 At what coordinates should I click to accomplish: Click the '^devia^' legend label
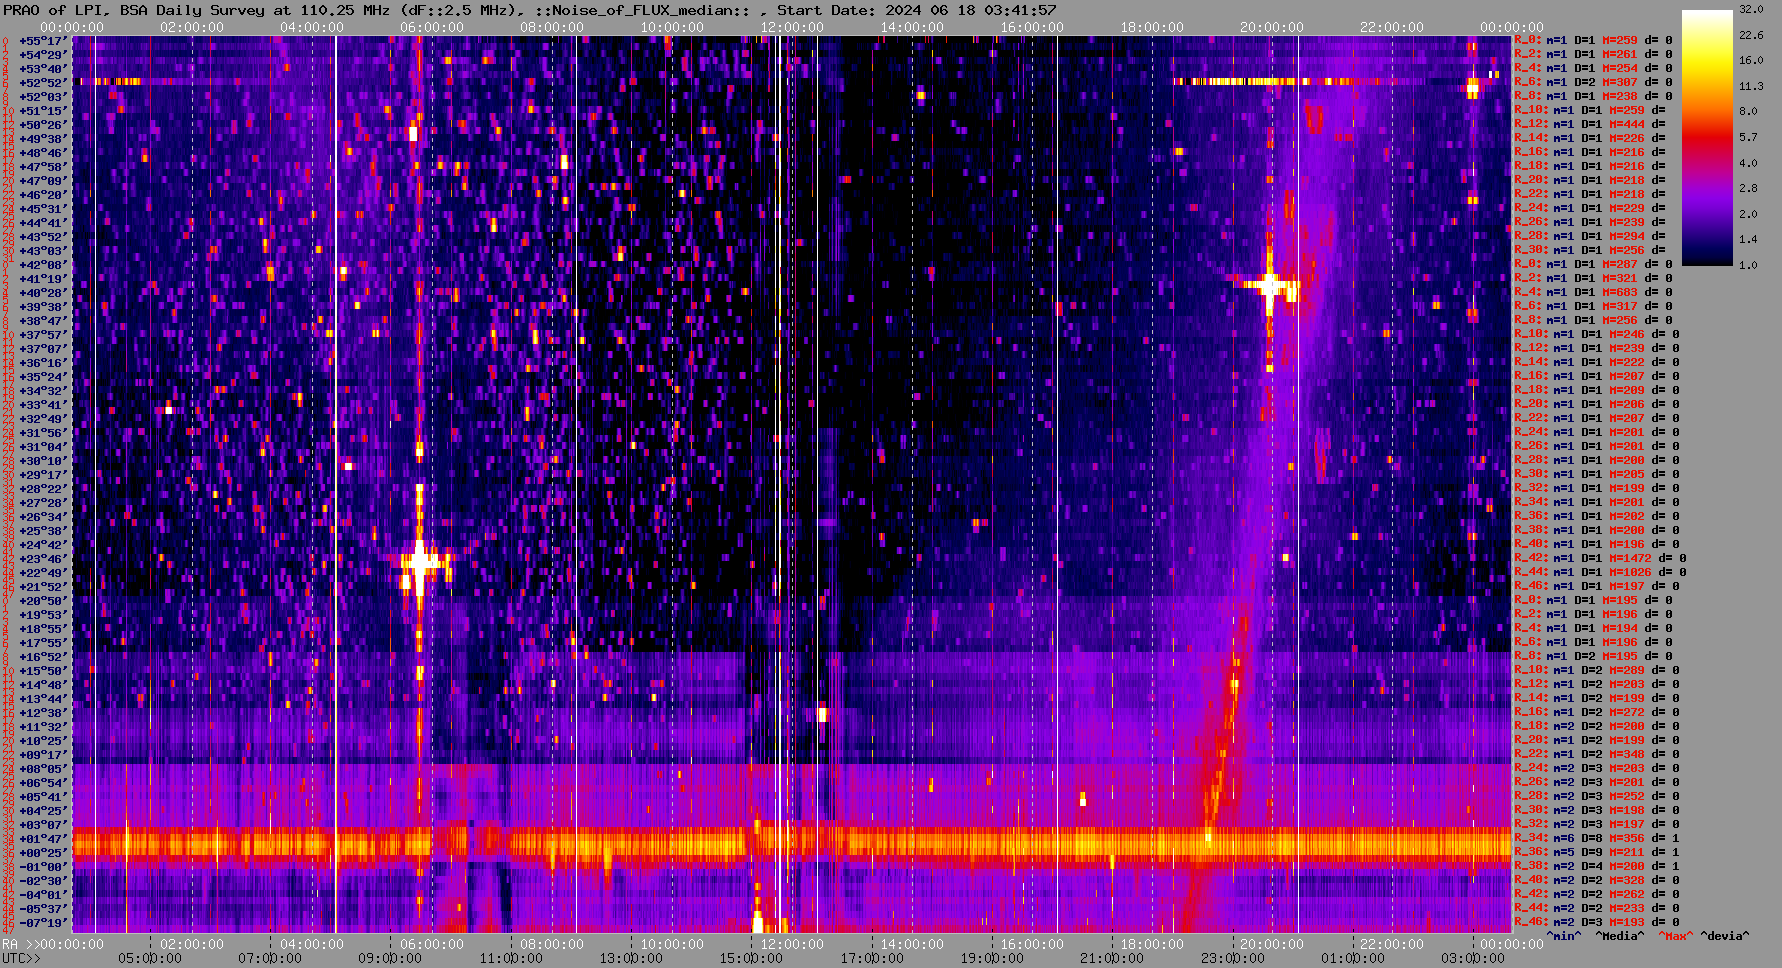tap(1725, 936)
